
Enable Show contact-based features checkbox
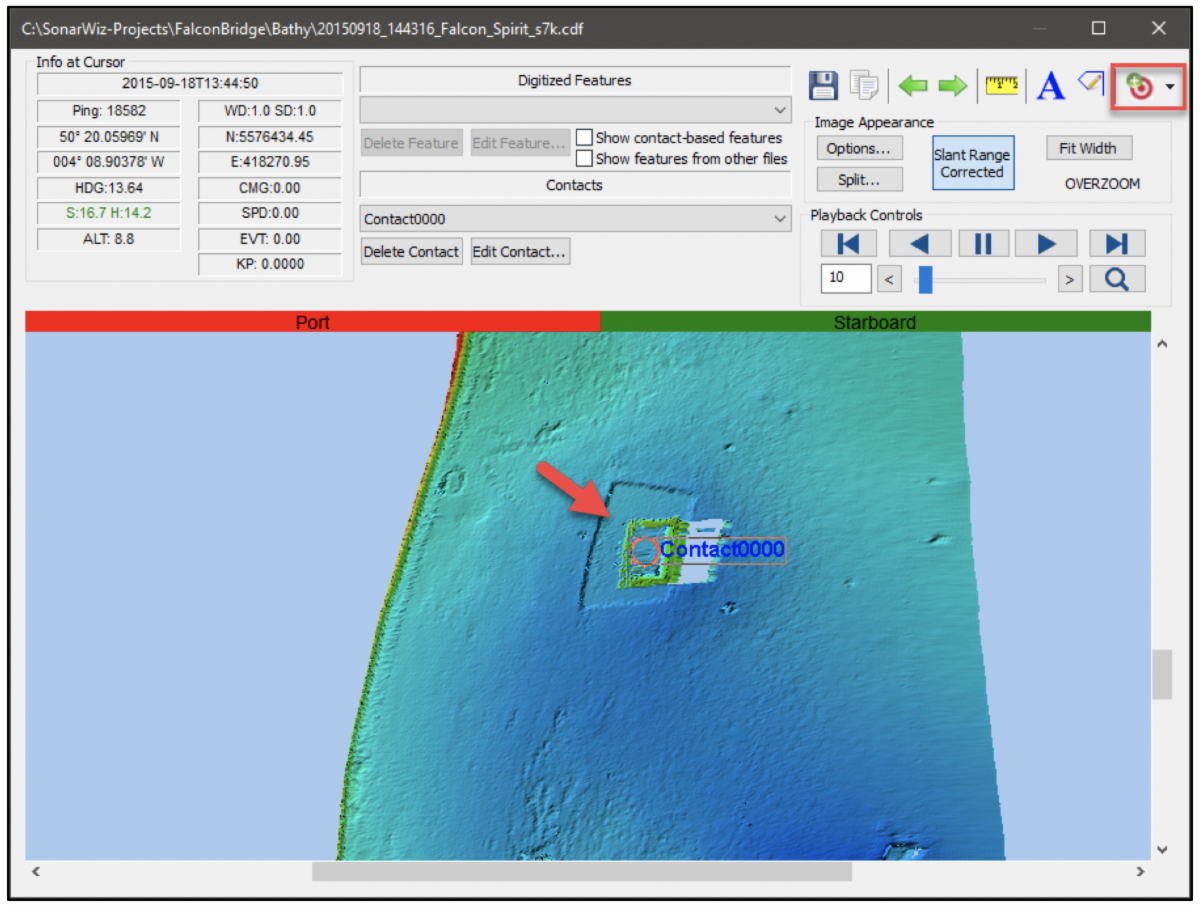pos(584,138)
